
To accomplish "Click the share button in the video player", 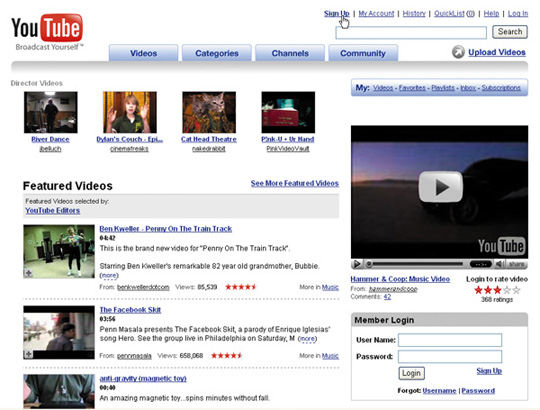I will (516, 264).
